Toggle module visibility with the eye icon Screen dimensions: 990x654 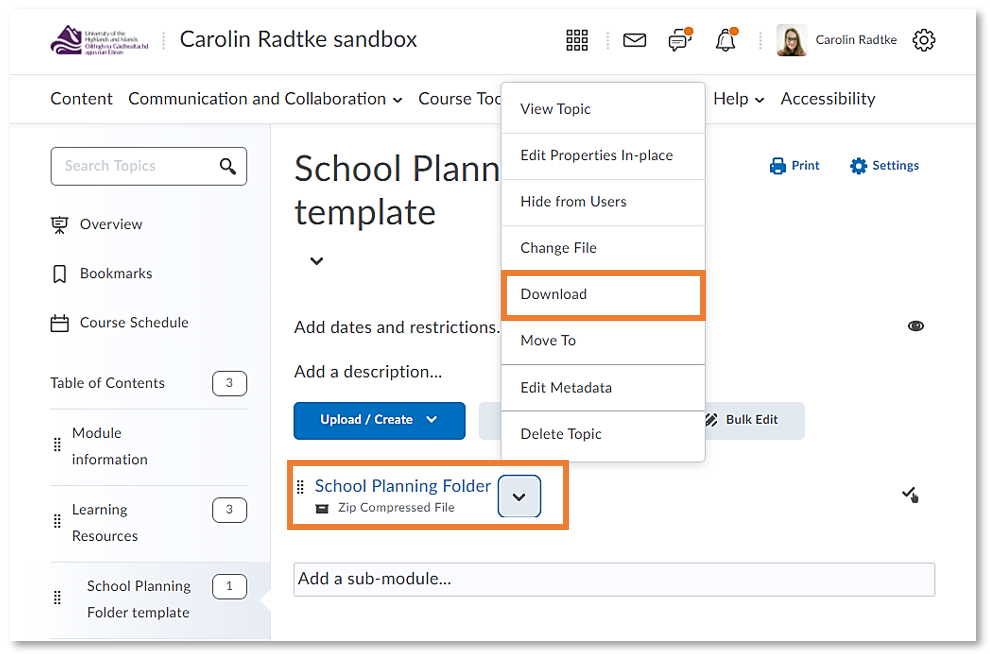(x=915, y=325)
